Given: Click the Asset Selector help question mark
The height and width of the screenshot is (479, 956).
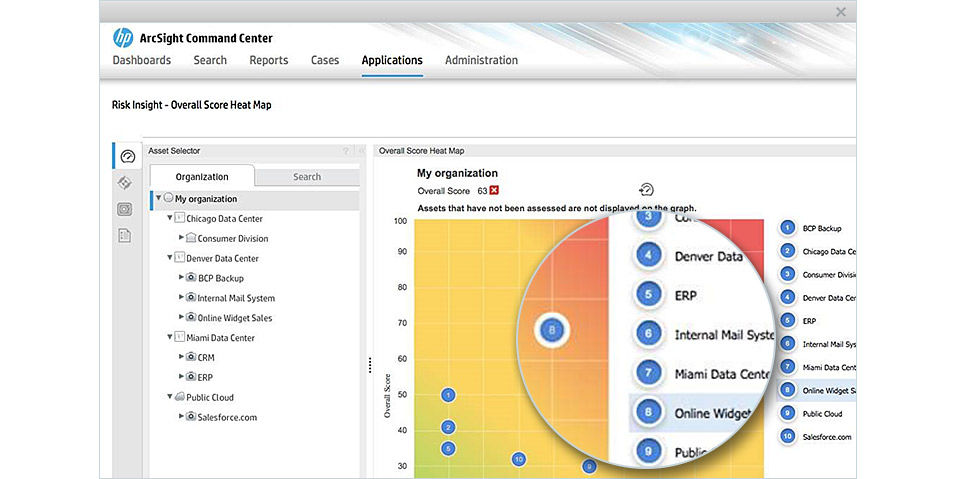Looking at the screenshot, I should point(346,151).
